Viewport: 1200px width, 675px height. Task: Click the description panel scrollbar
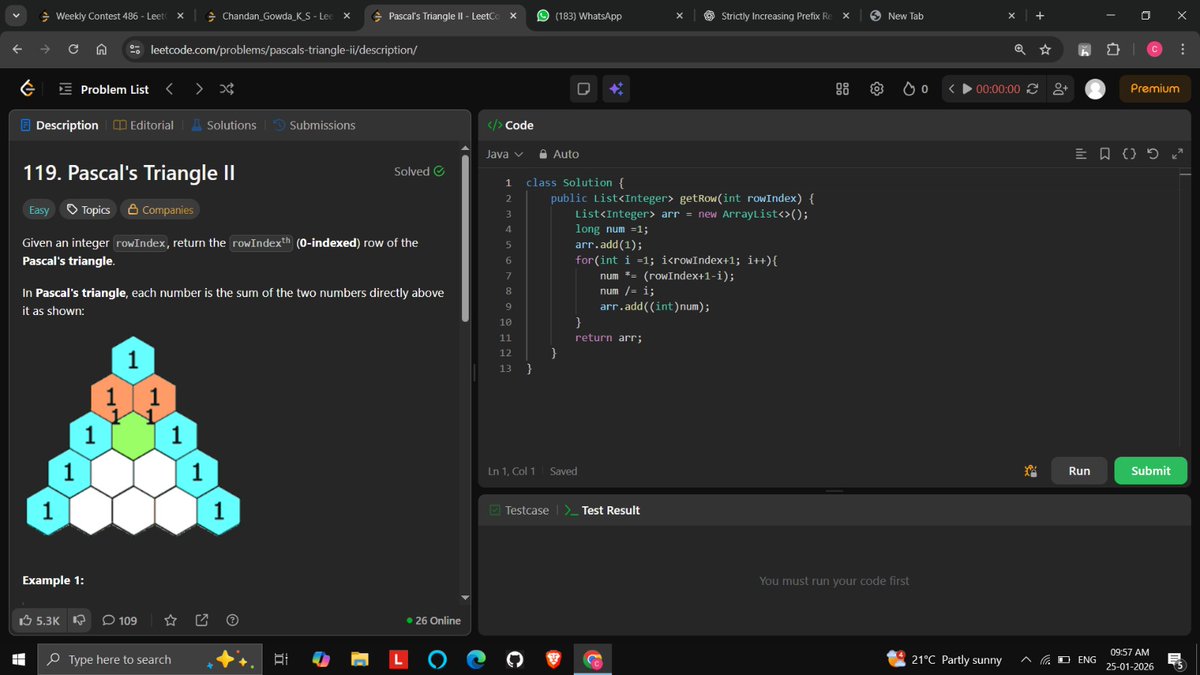(464, 238)
